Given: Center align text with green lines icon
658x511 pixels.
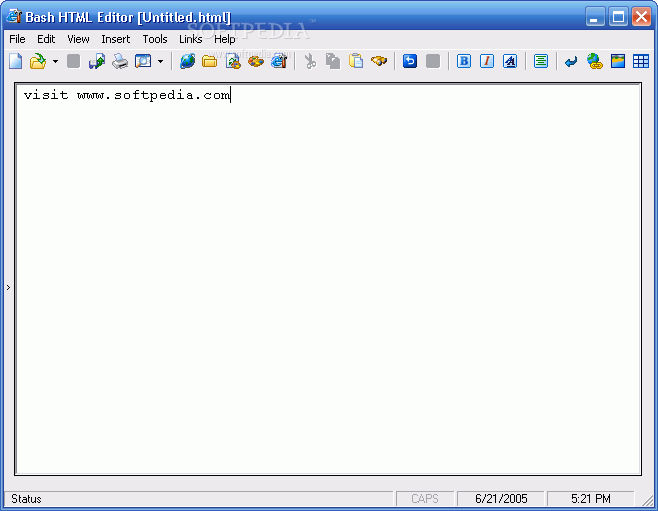Looking at the screenshot, I should (541, 61).
